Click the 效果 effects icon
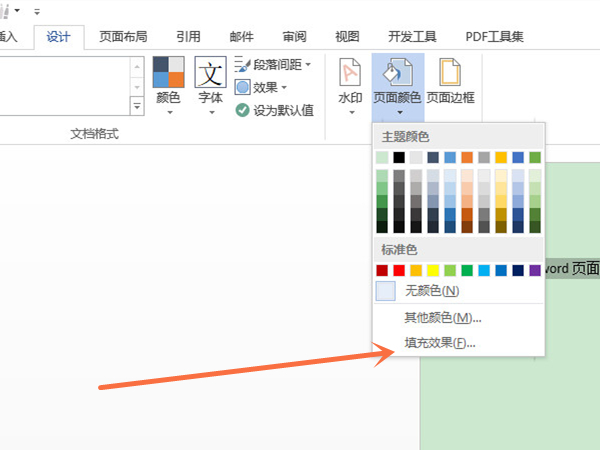The image size is (600, 450). tap(242, 87)
